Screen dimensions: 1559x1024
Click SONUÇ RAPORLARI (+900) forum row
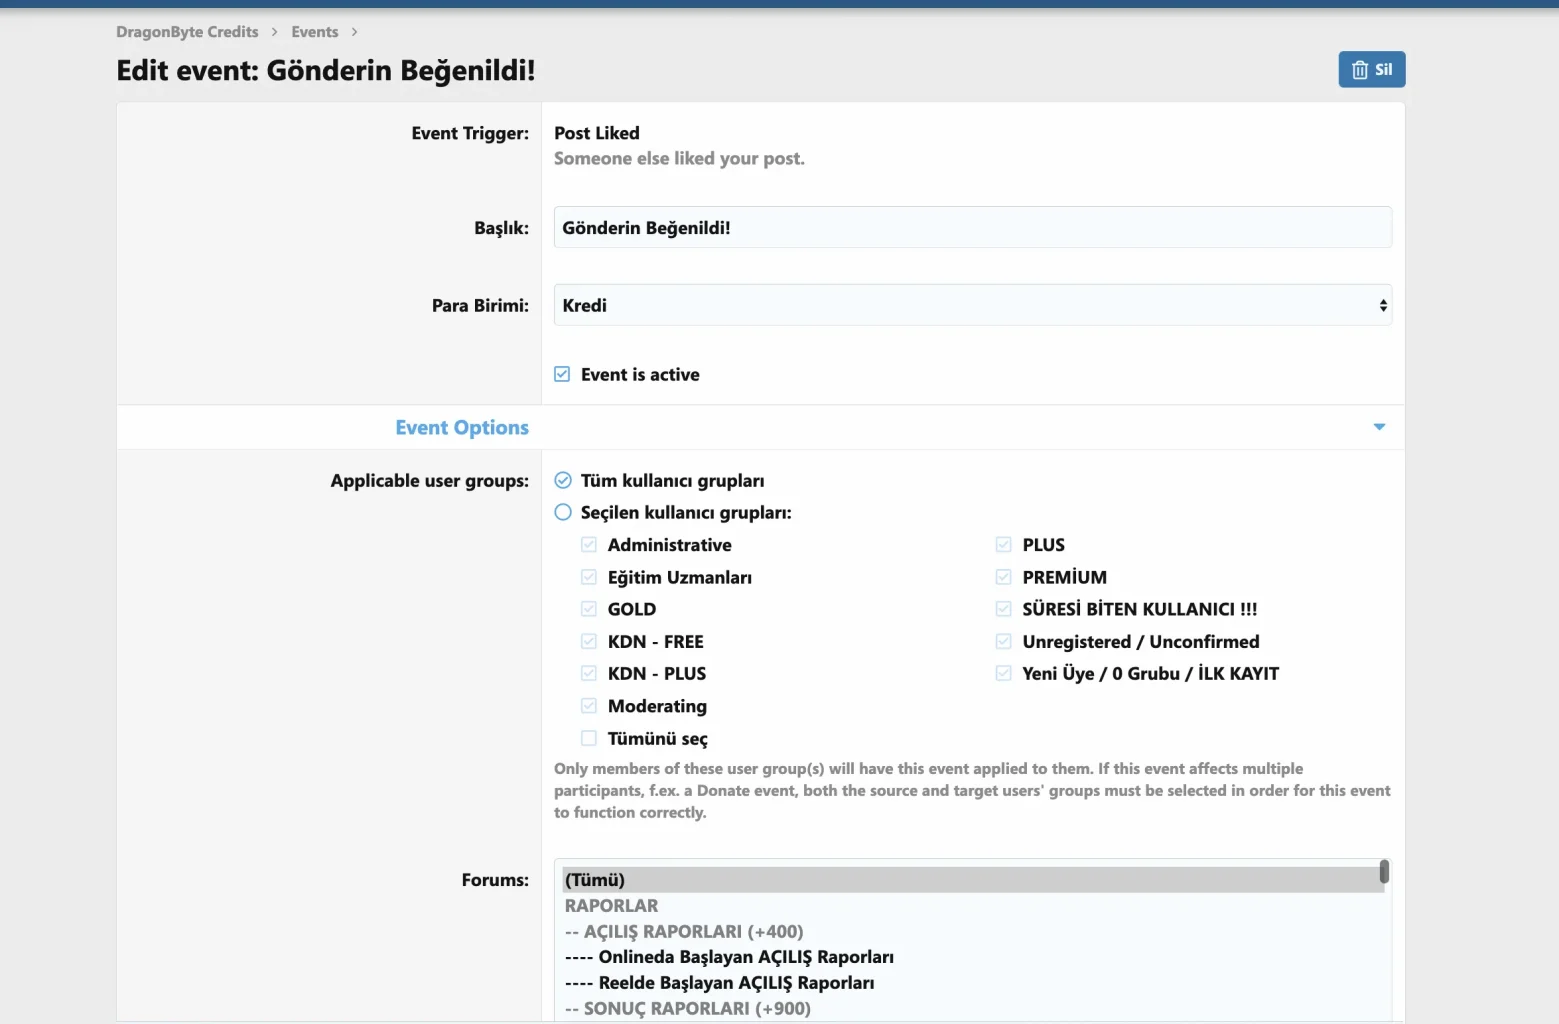(x=972, y=1008)
